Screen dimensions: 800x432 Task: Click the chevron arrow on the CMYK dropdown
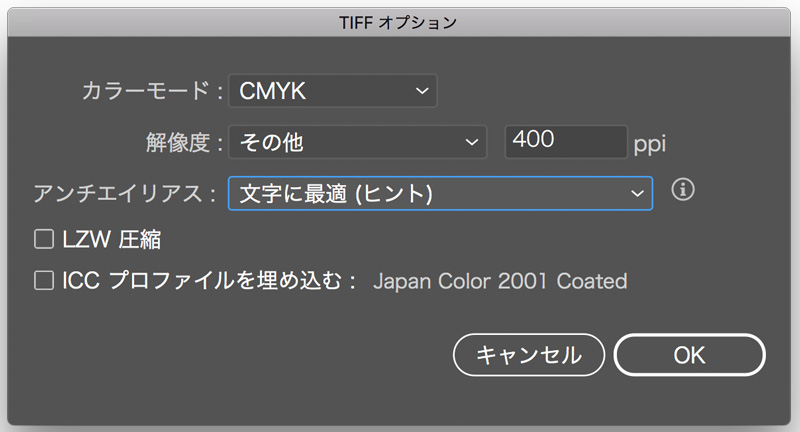pos(421,92)
